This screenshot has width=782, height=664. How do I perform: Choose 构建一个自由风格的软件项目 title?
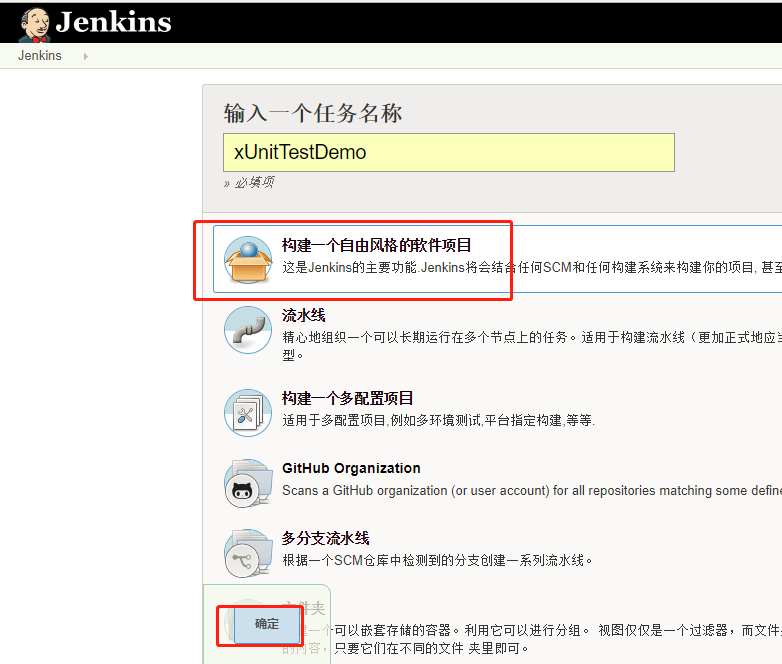tap(377, 245)
